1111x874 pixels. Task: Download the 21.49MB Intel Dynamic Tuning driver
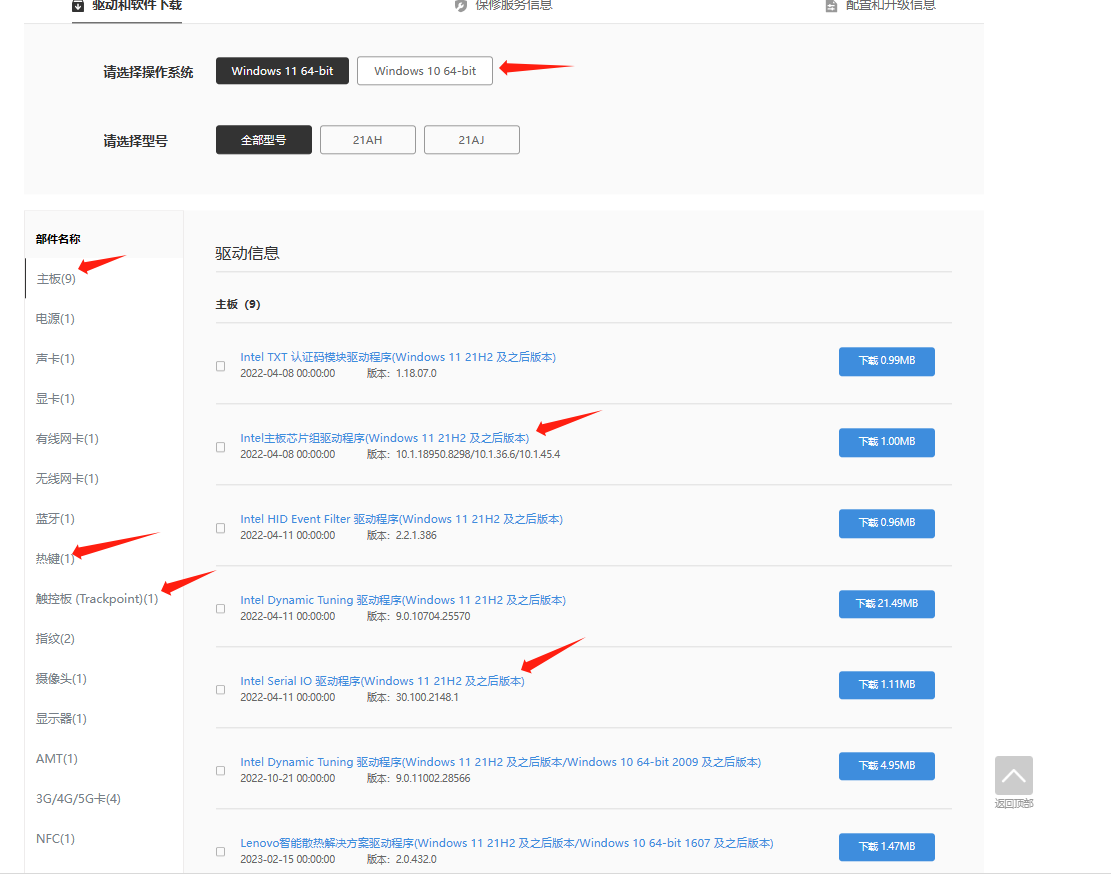[886, 604]
